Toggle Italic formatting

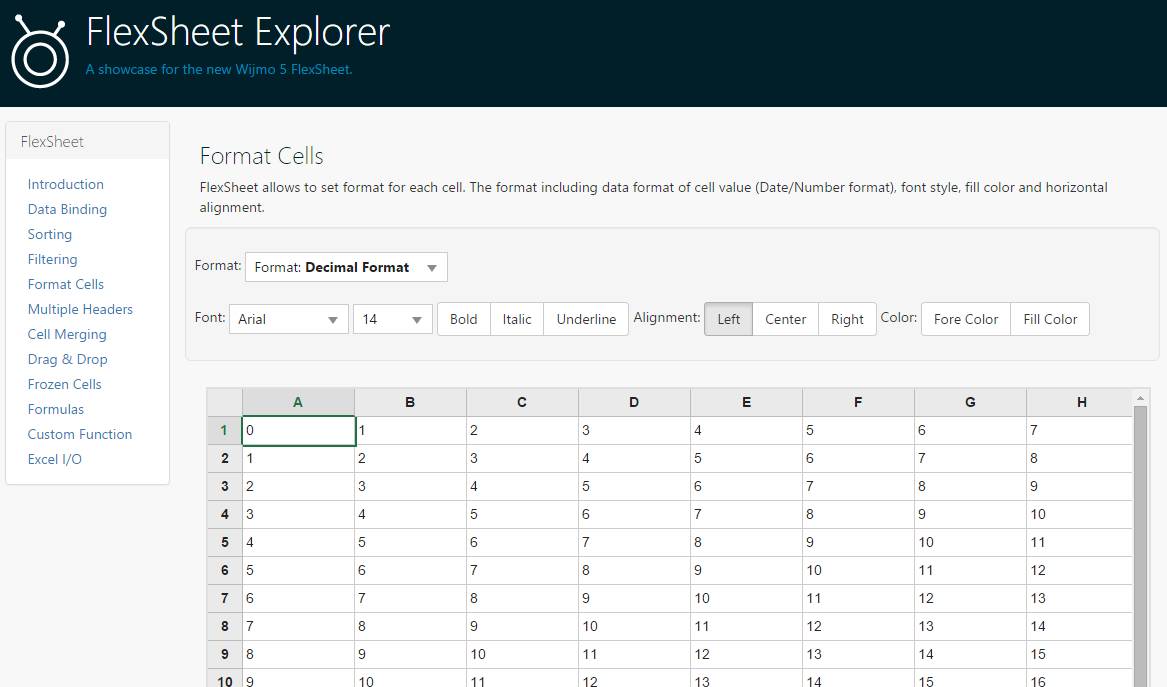click(517, 319)
